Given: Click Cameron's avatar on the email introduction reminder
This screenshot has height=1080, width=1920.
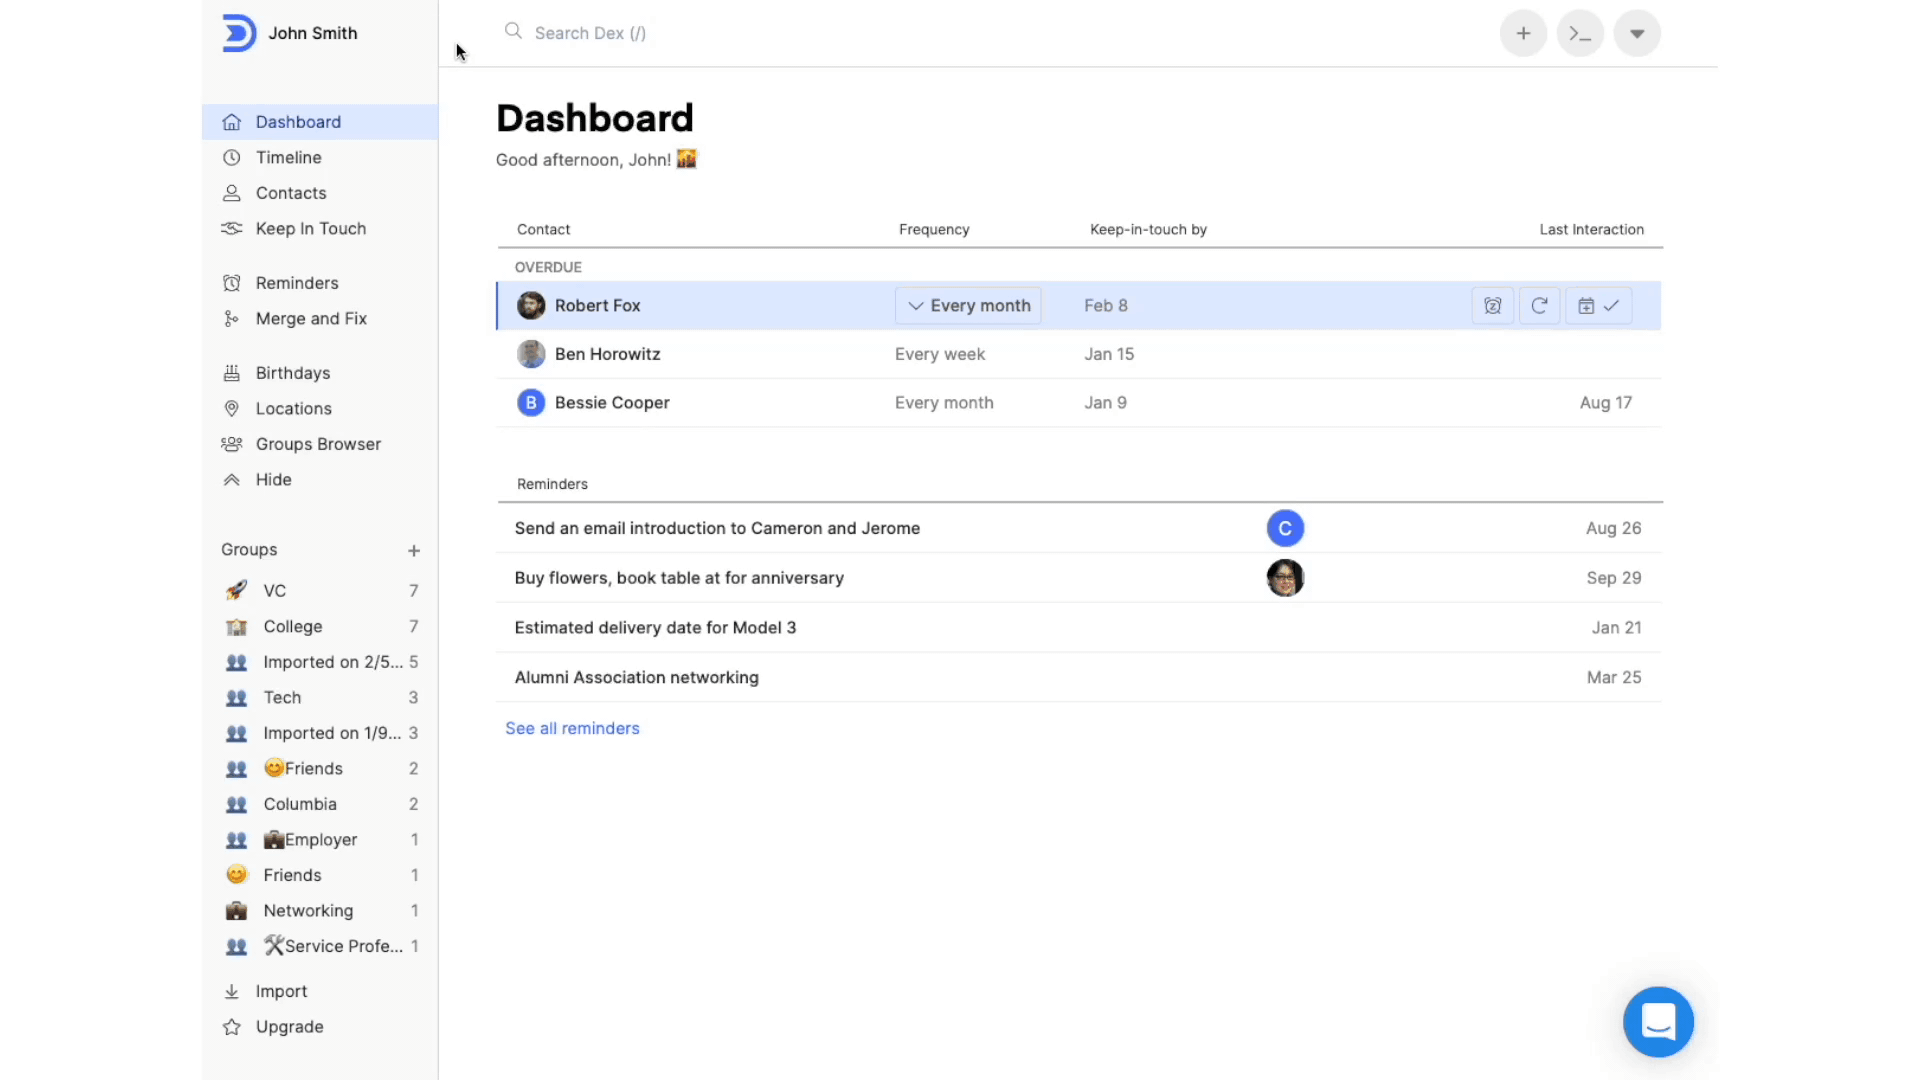Looking at the screenshot, I should coord(1285,528).
